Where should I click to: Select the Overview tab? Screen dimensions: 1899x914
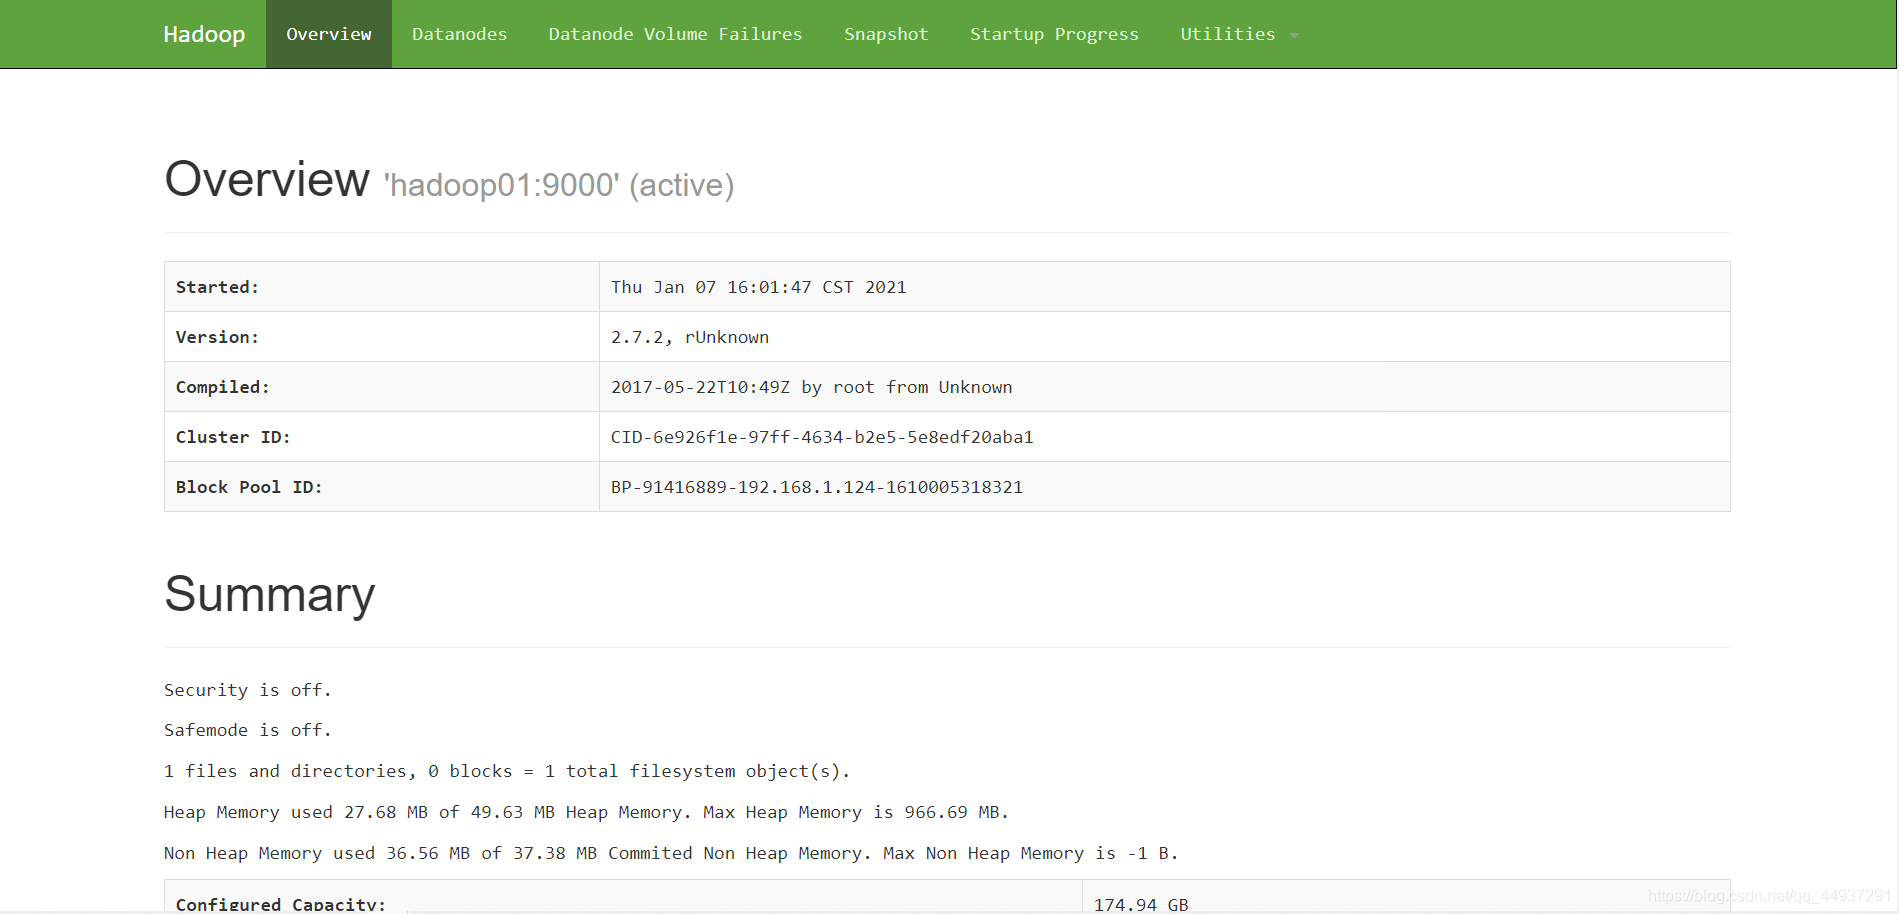point(329,34)
